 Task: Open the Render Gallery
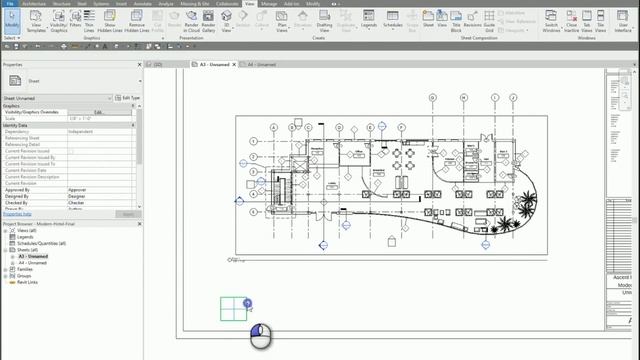[208, 21]
